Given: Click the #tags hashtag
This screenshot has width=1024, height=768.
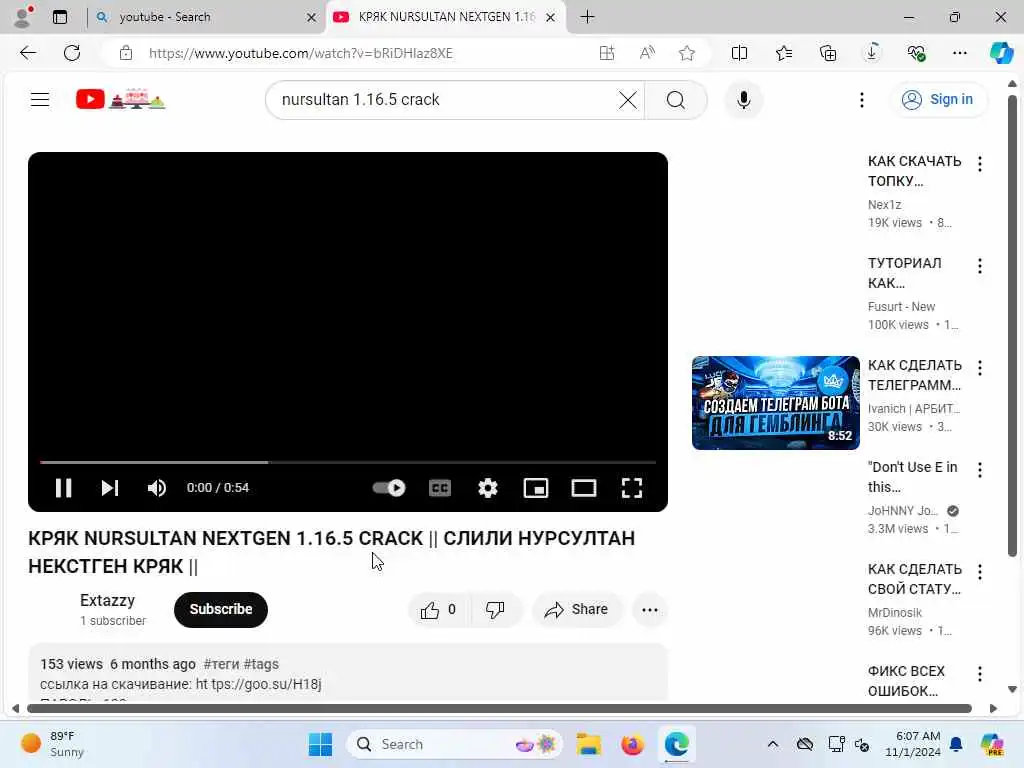Looking at the screenshot, I should click(x=261, y=664).
